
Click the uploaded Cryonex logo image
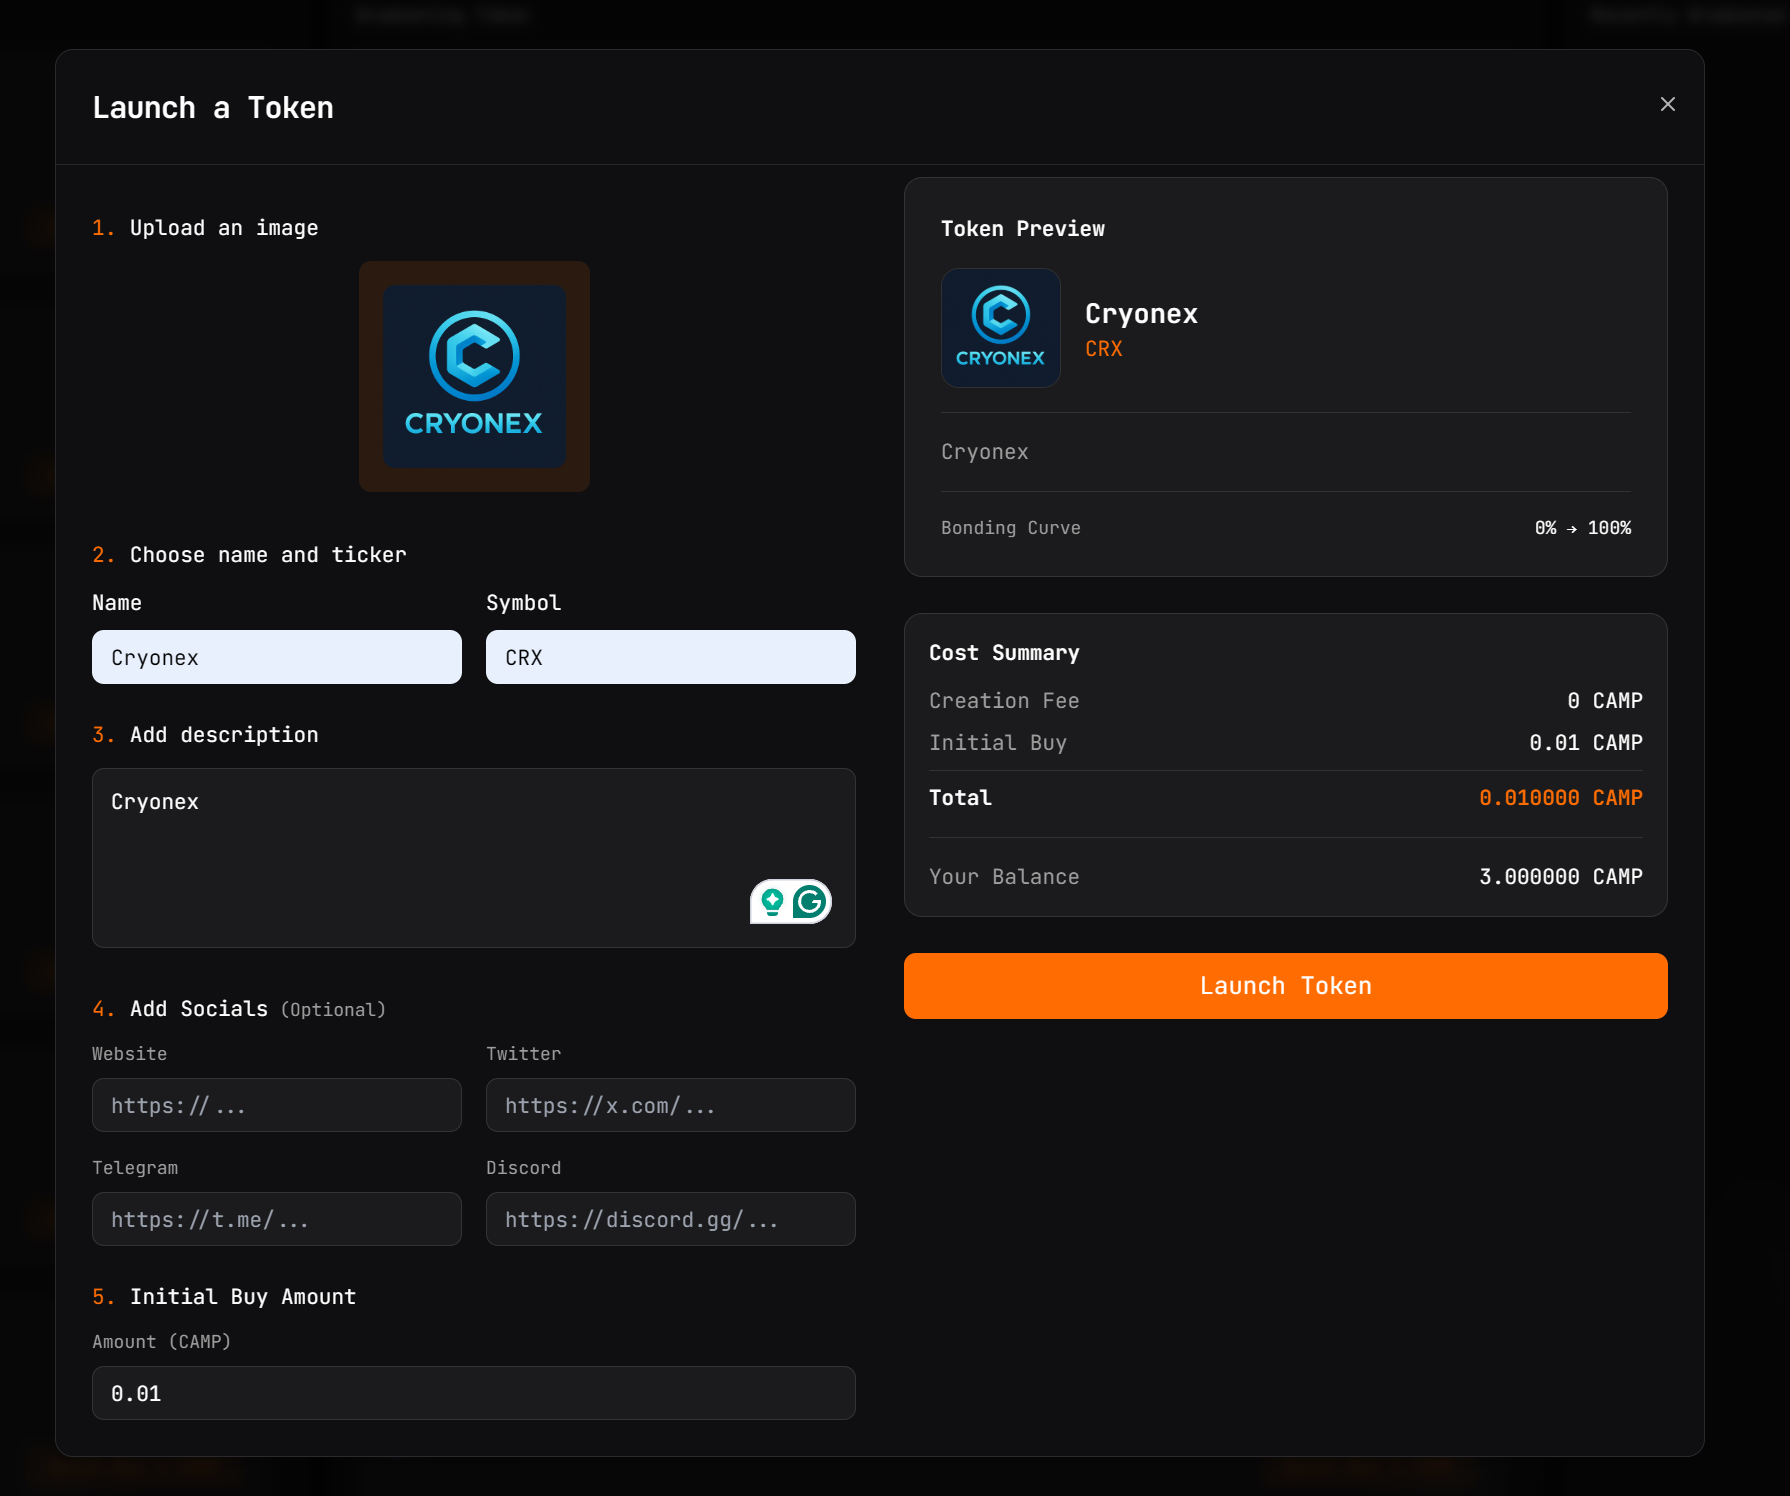[x=474, y=376]
